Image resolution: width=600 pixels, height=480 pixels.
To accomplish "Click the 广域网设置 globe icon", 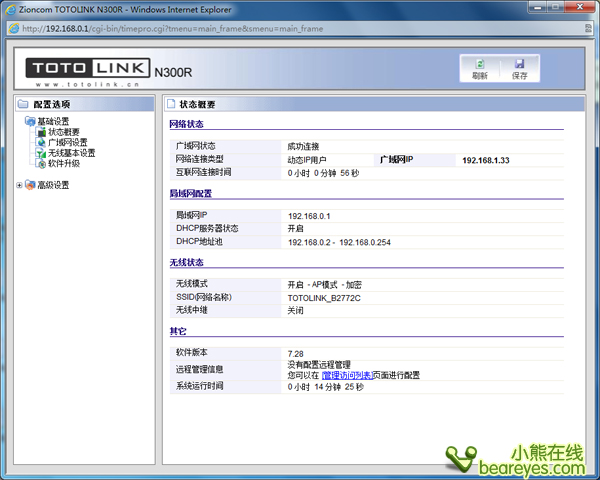I will pos(41,142).
